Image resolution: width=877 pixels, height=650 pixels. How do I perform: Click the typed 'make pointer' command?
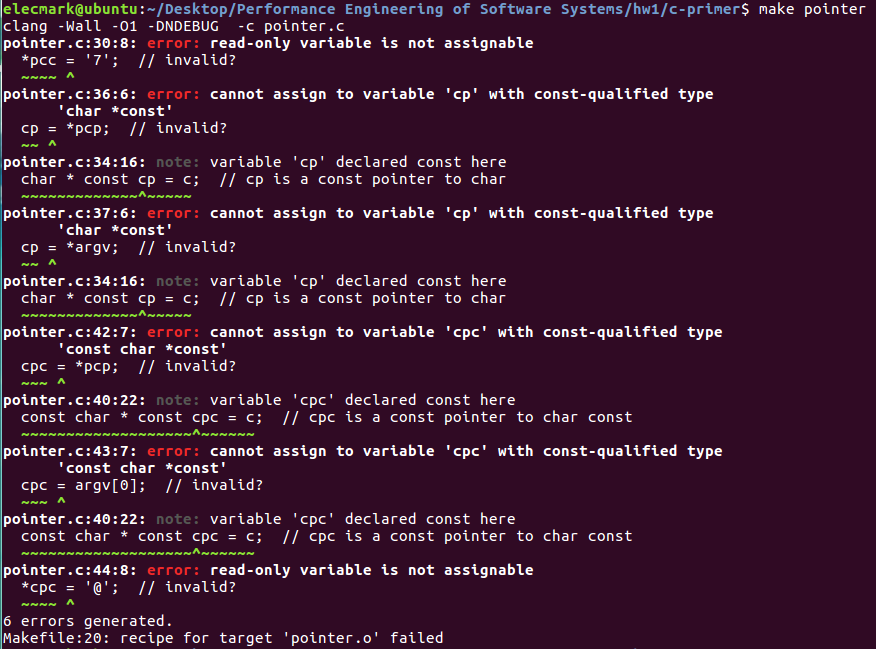812,9
